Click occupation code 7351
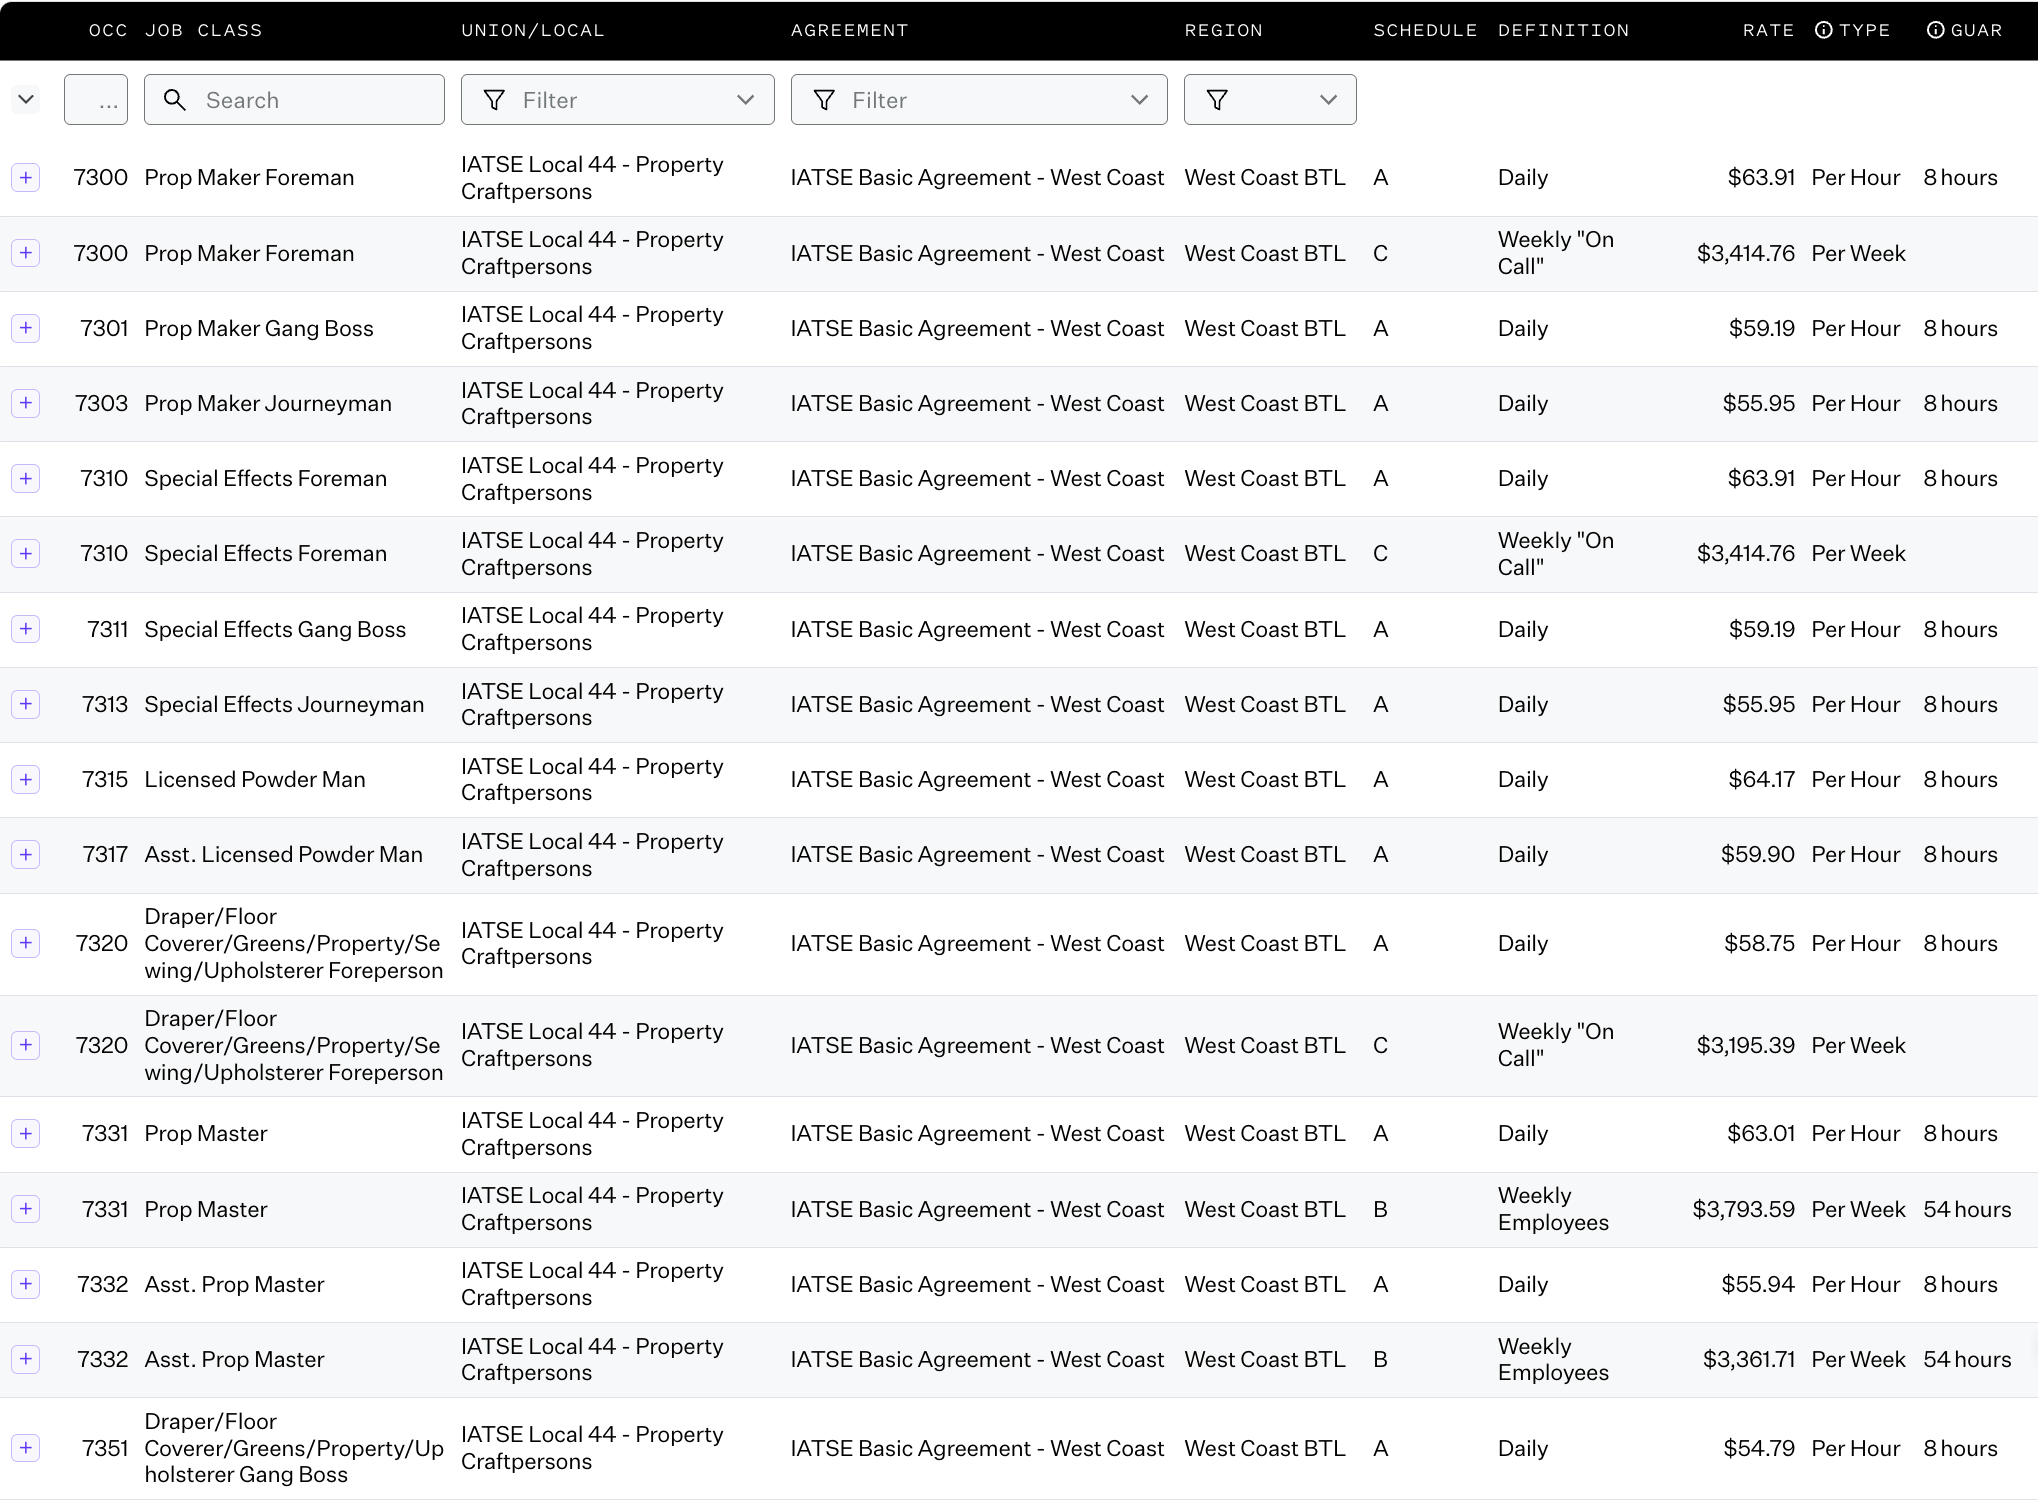The image size is (2038, 1500). click(x=105, y=1448)
